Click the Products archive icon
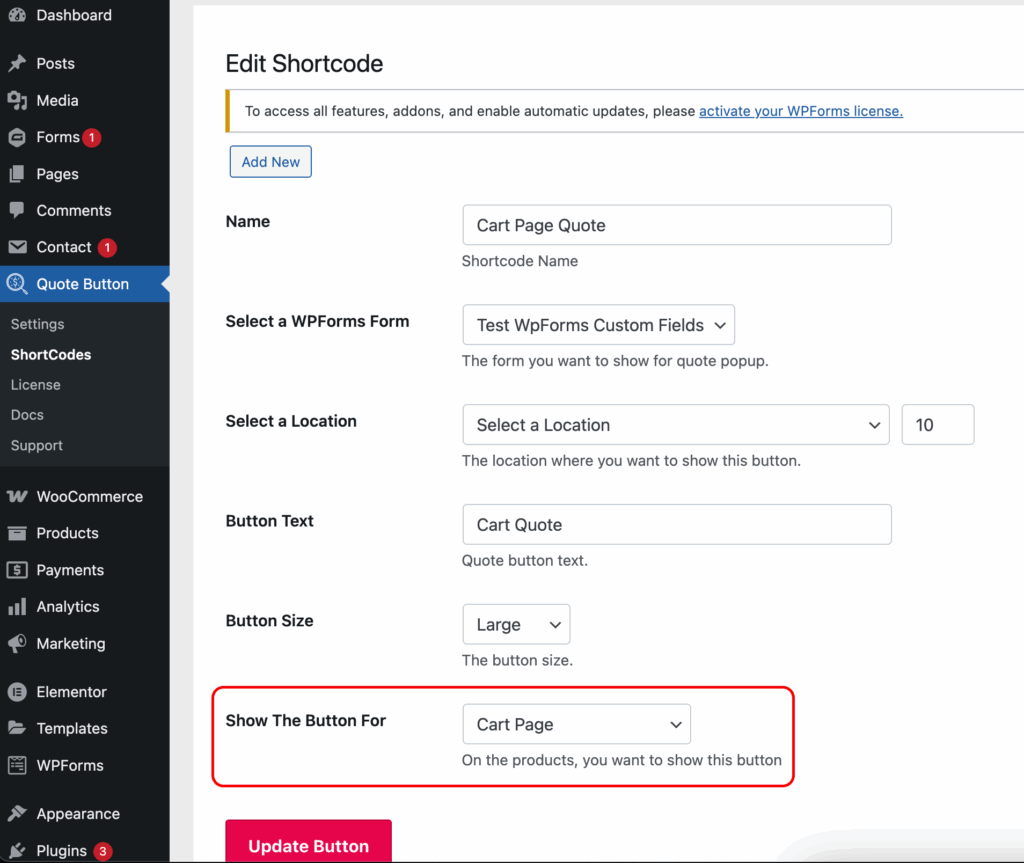Viewport: 1024px width, 863px height. (x=17, y=533)
